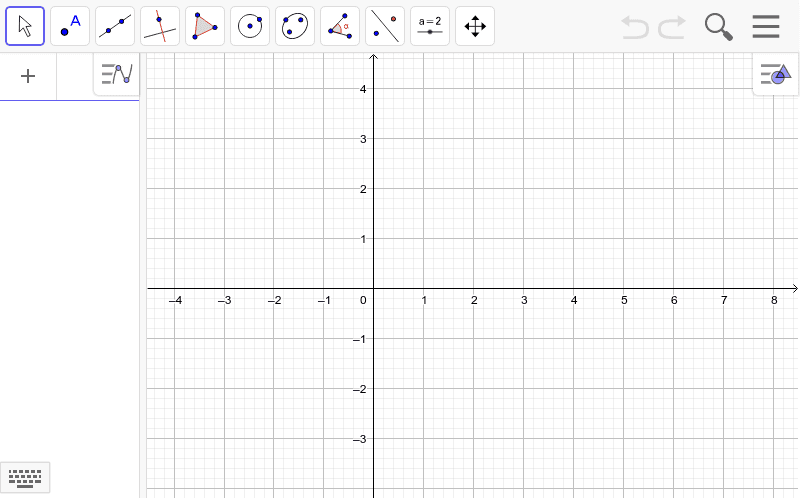Open the search magnifier
This screenshot has height=500, width=800.
click(x=719, y=27)
